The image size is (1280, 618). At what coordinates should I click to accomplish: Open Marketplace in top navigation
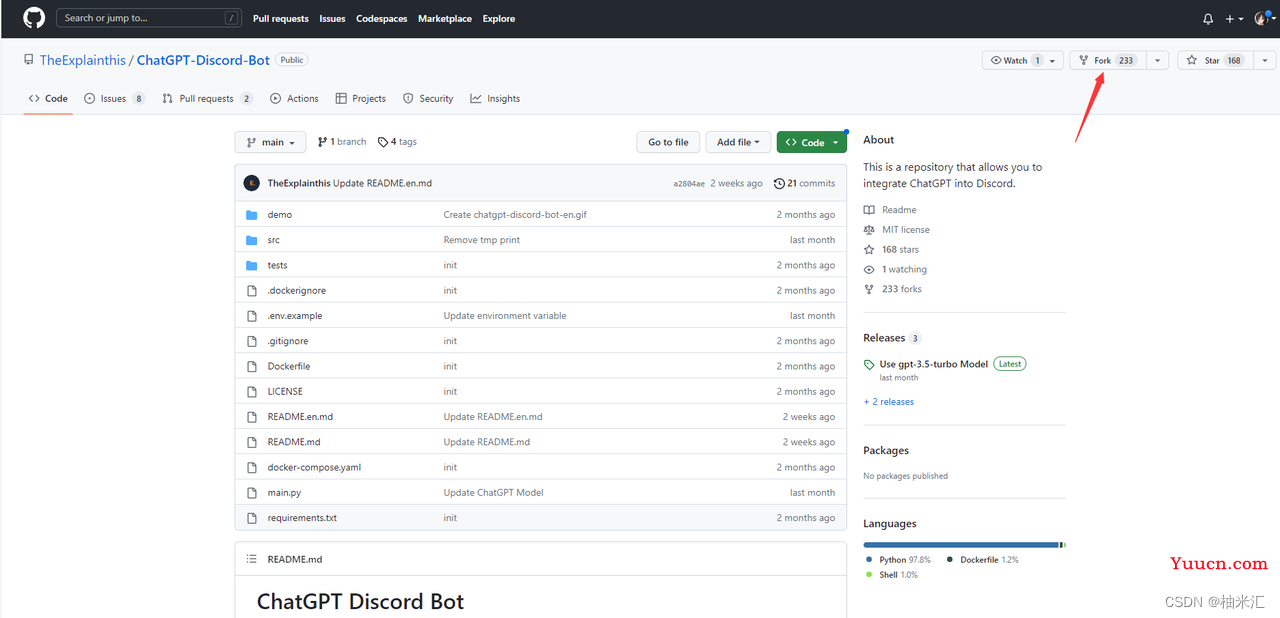pyautogui.click(x=445, y=18)
